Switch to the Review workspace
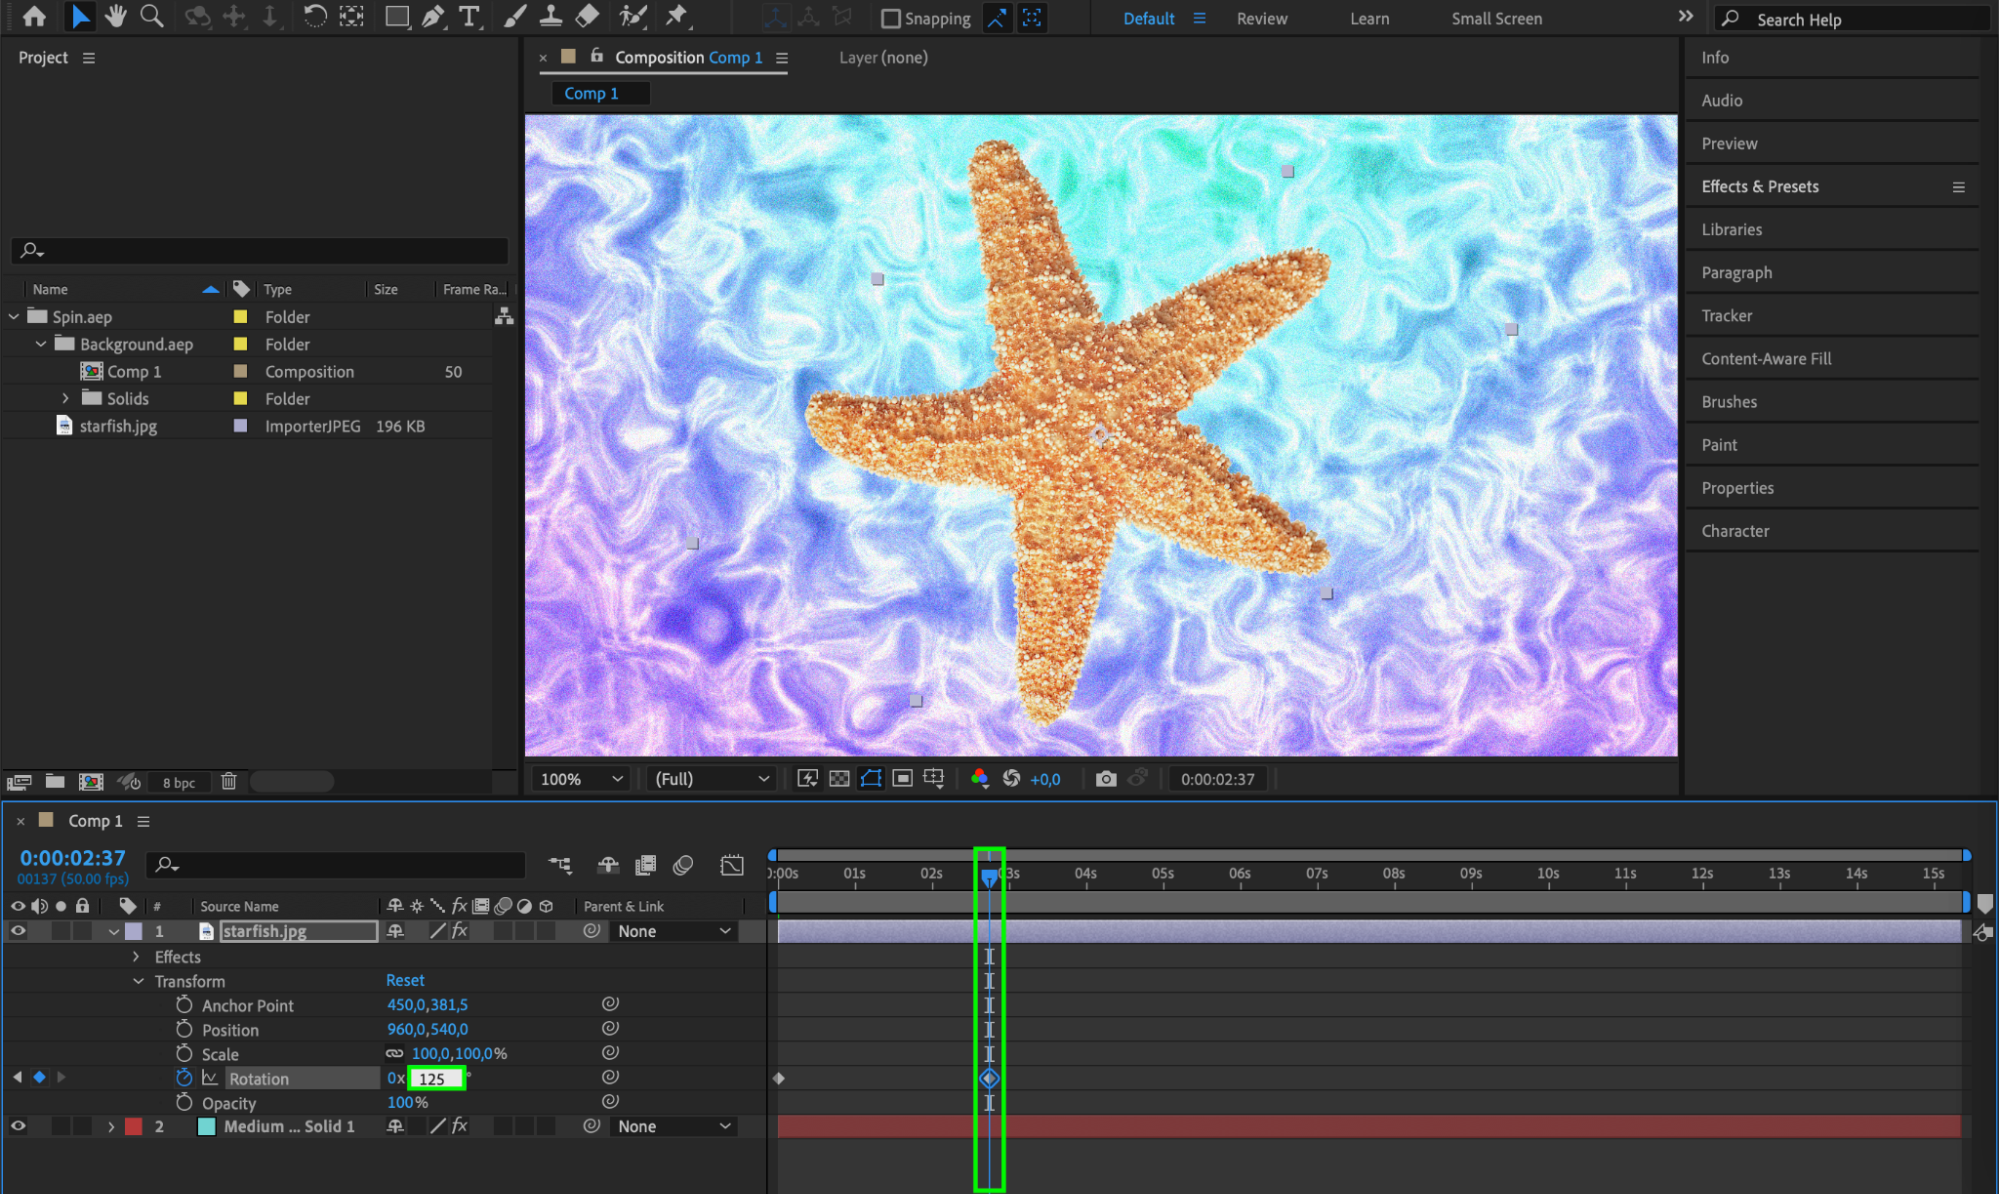Screen dimensions: 1999x1194 (x=1261, y=19)
